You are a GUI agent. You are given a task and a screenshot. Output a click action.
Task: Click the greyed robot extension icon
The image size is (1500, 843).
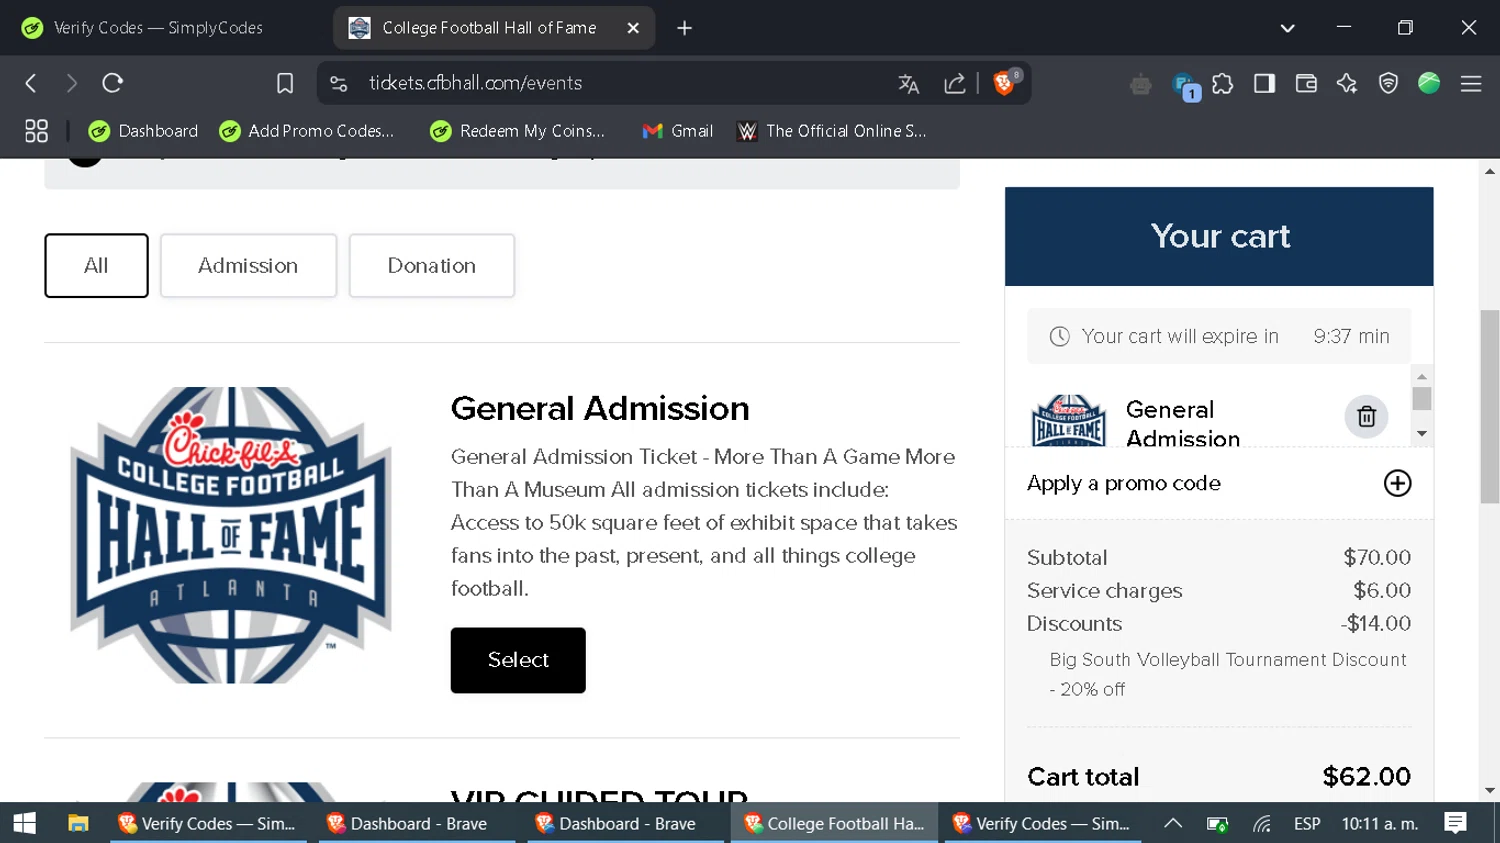(1141, 85)
